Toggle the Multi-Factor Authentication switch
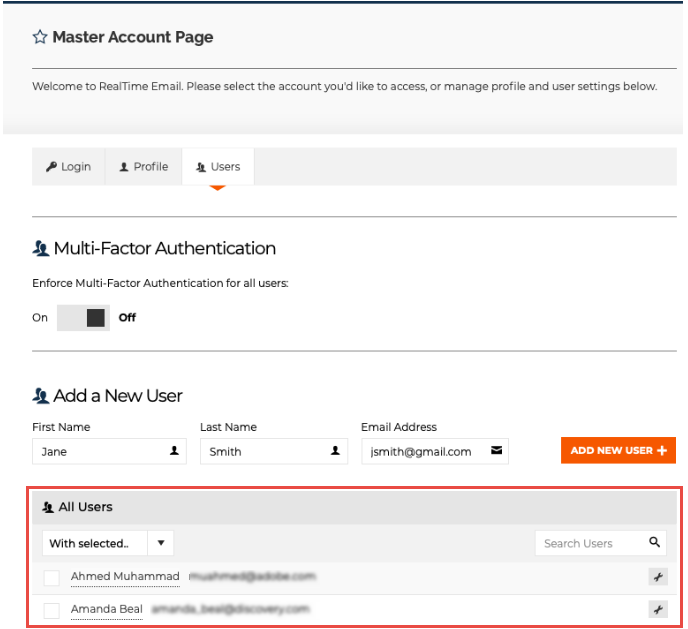Viewport: 688px width, 629px height. (83, 318)
